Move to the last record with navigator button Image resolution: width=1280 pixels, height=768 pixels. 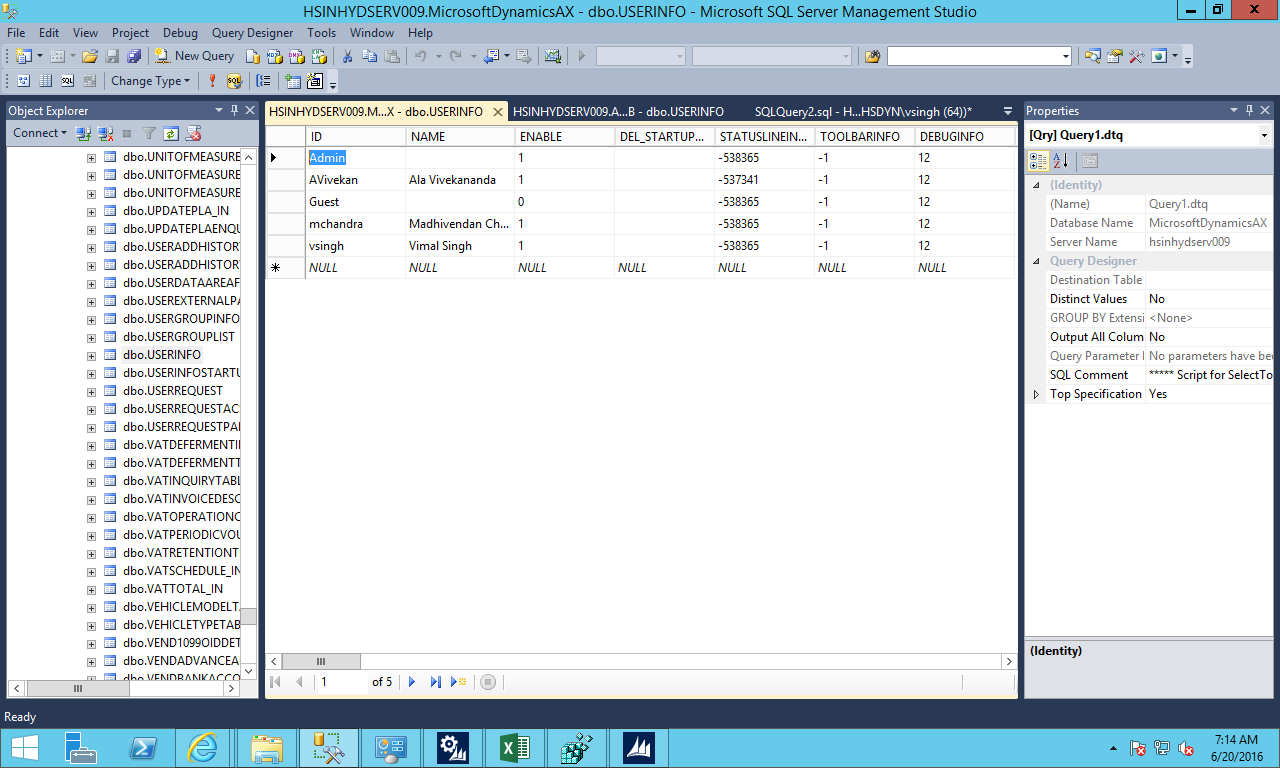click(436, 681)
